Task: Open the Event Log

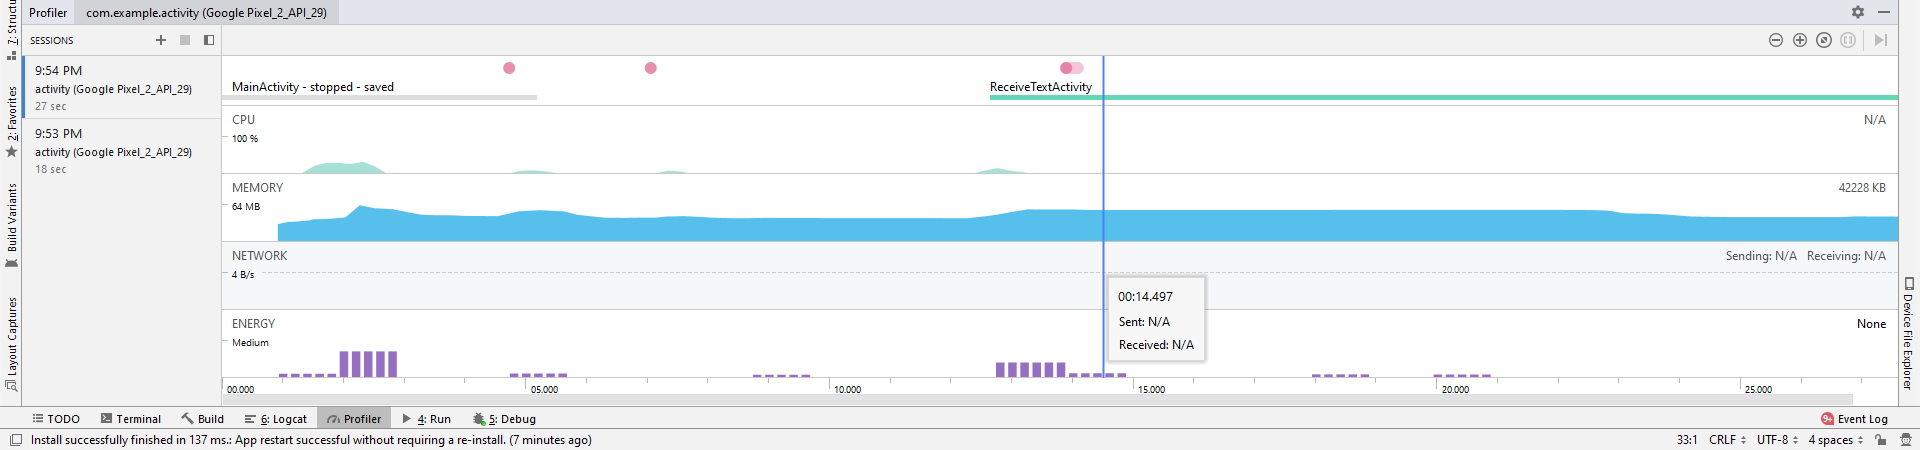Action: (x=1855, y=419)
